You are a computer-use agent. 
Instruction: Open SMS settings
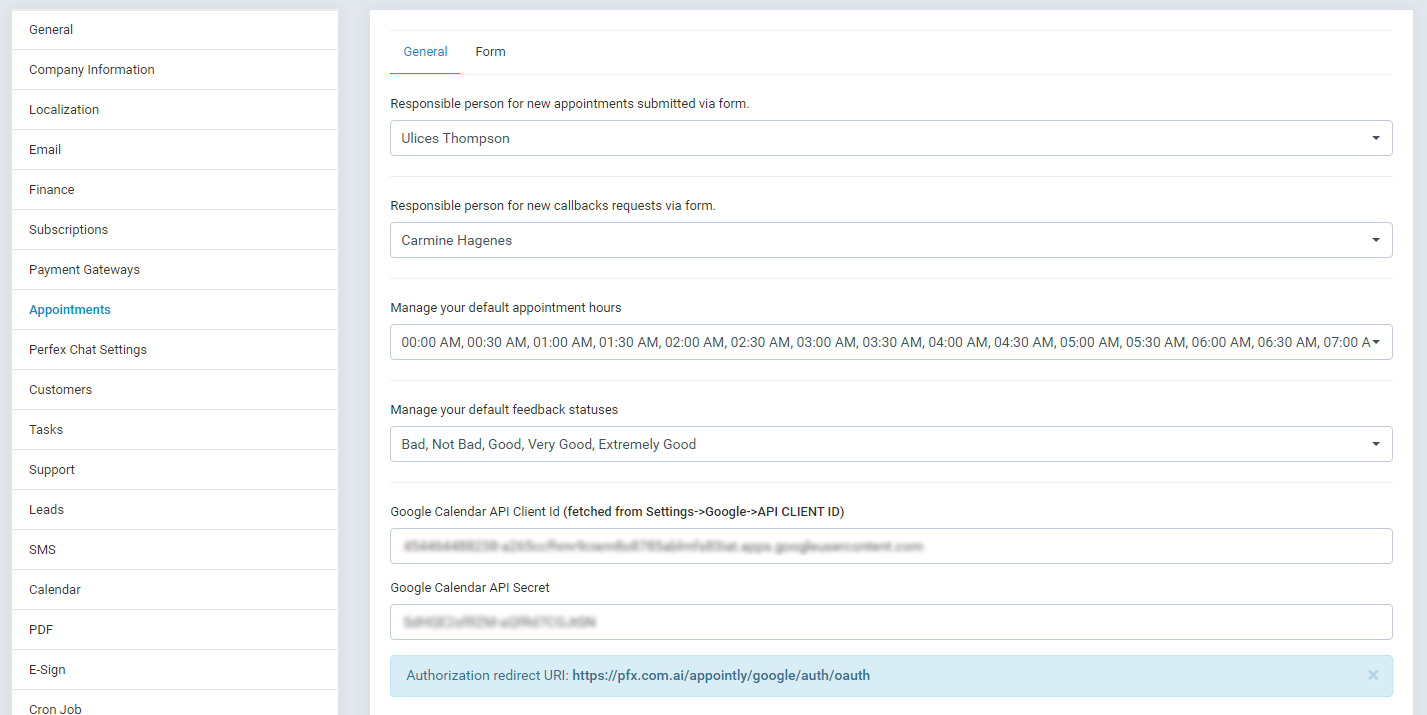tap(41, 549)
